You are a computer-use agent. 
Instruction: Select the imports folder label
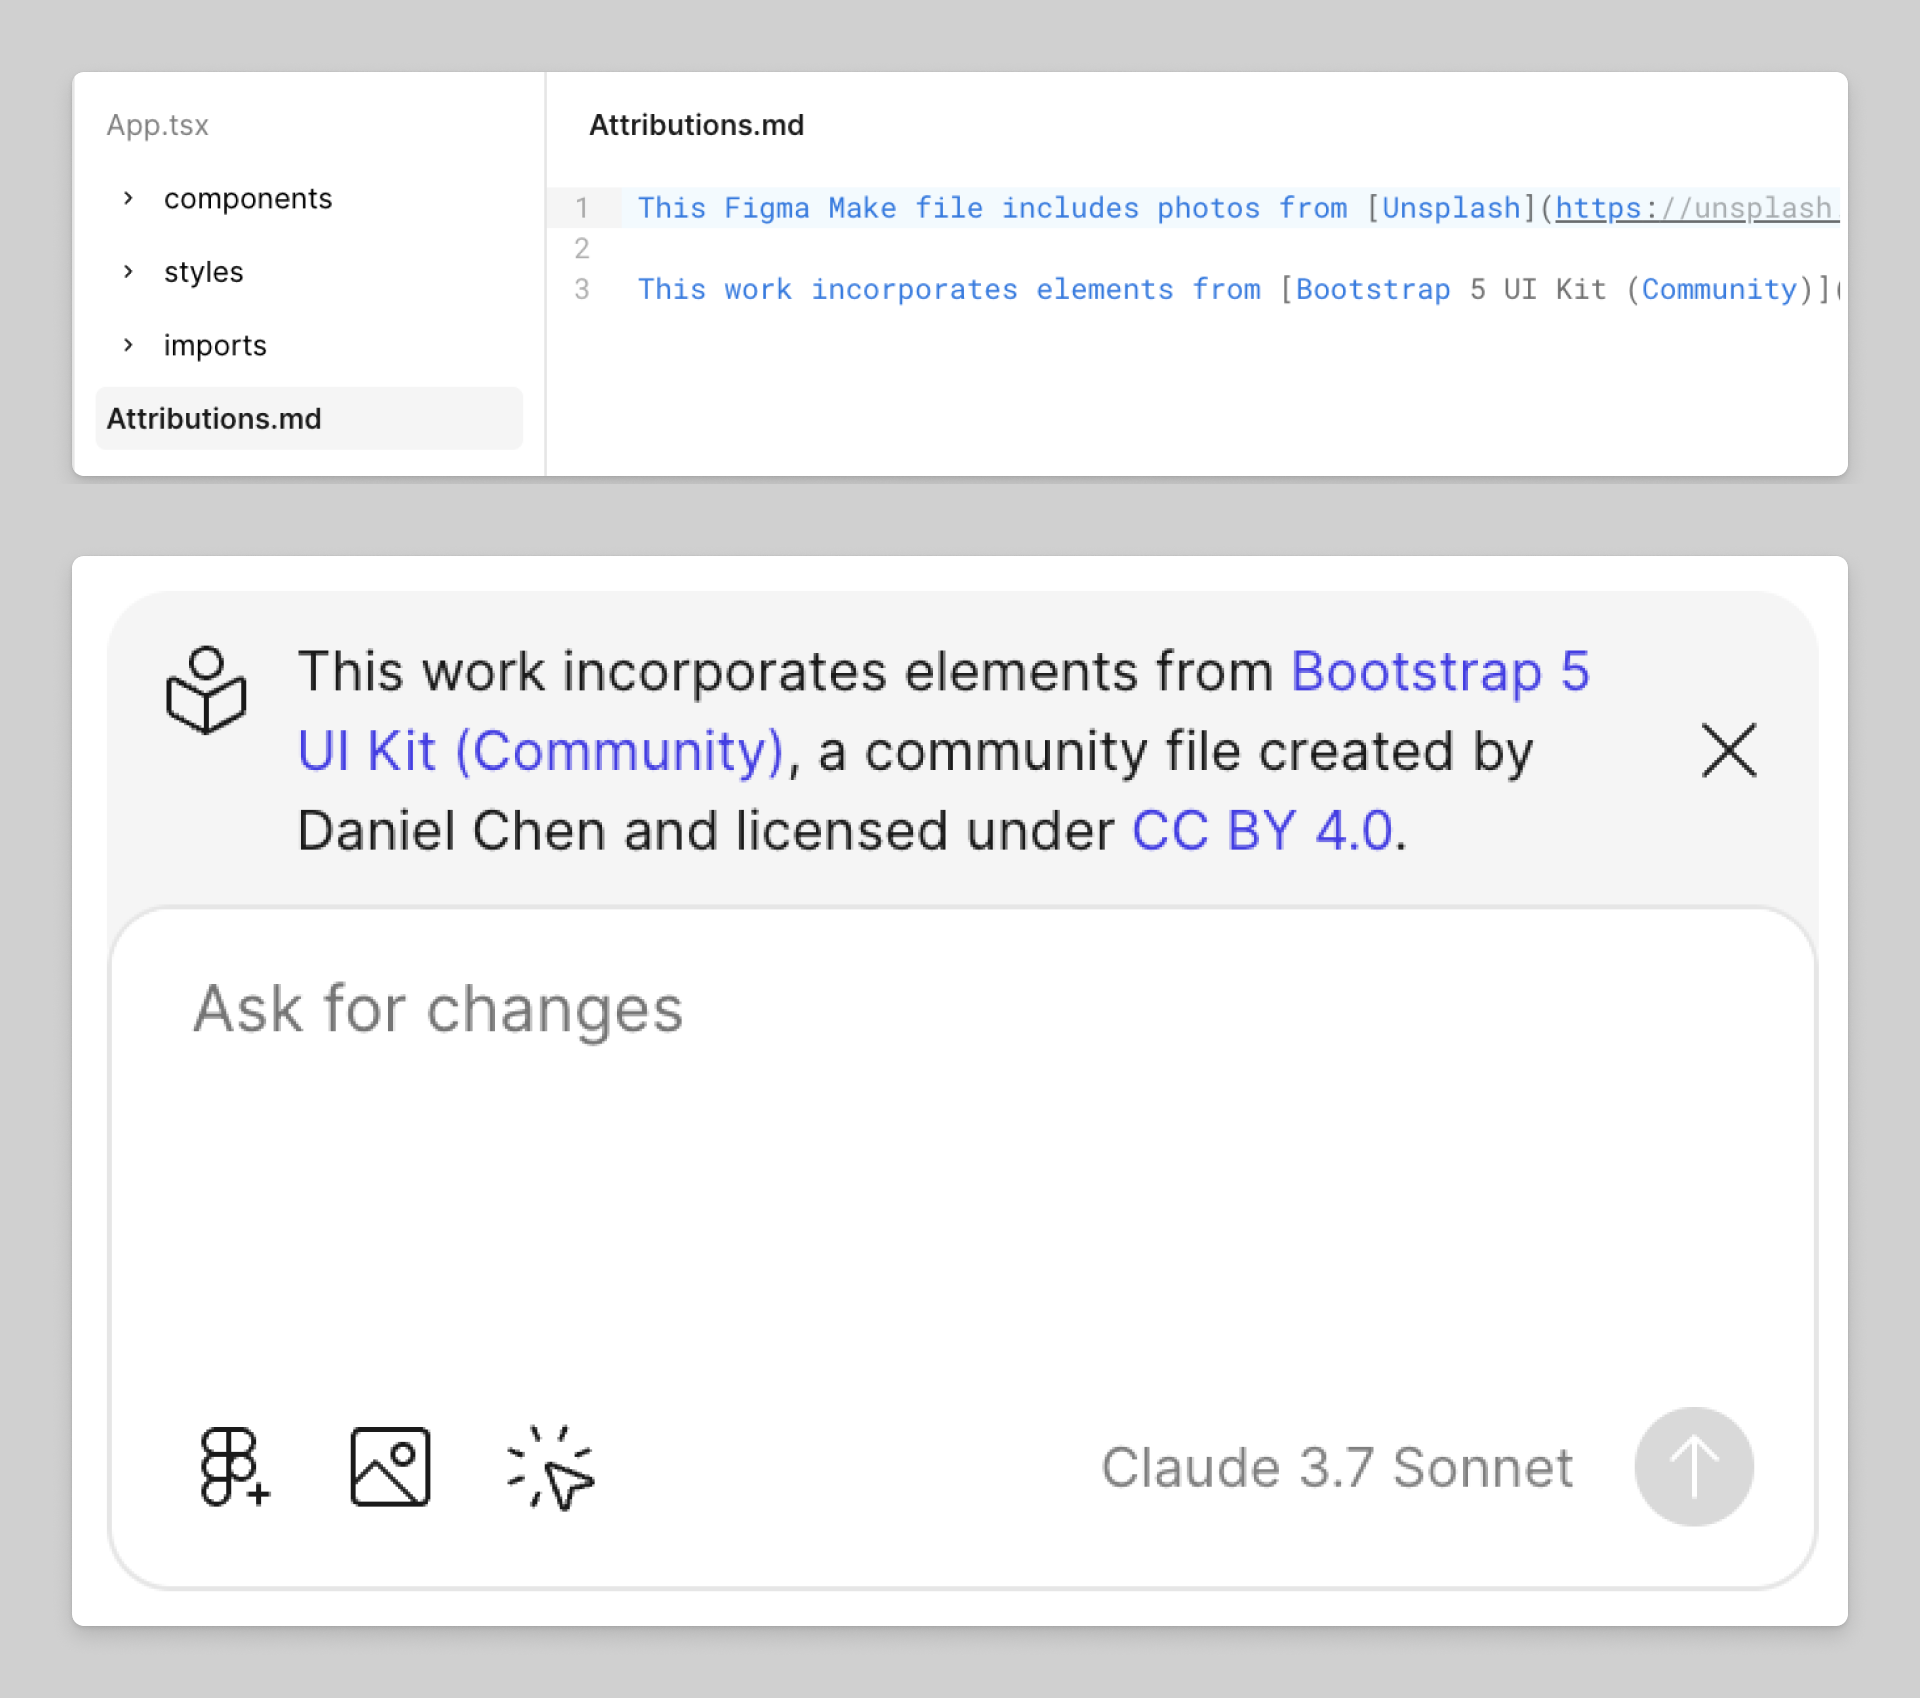point(215,345)
